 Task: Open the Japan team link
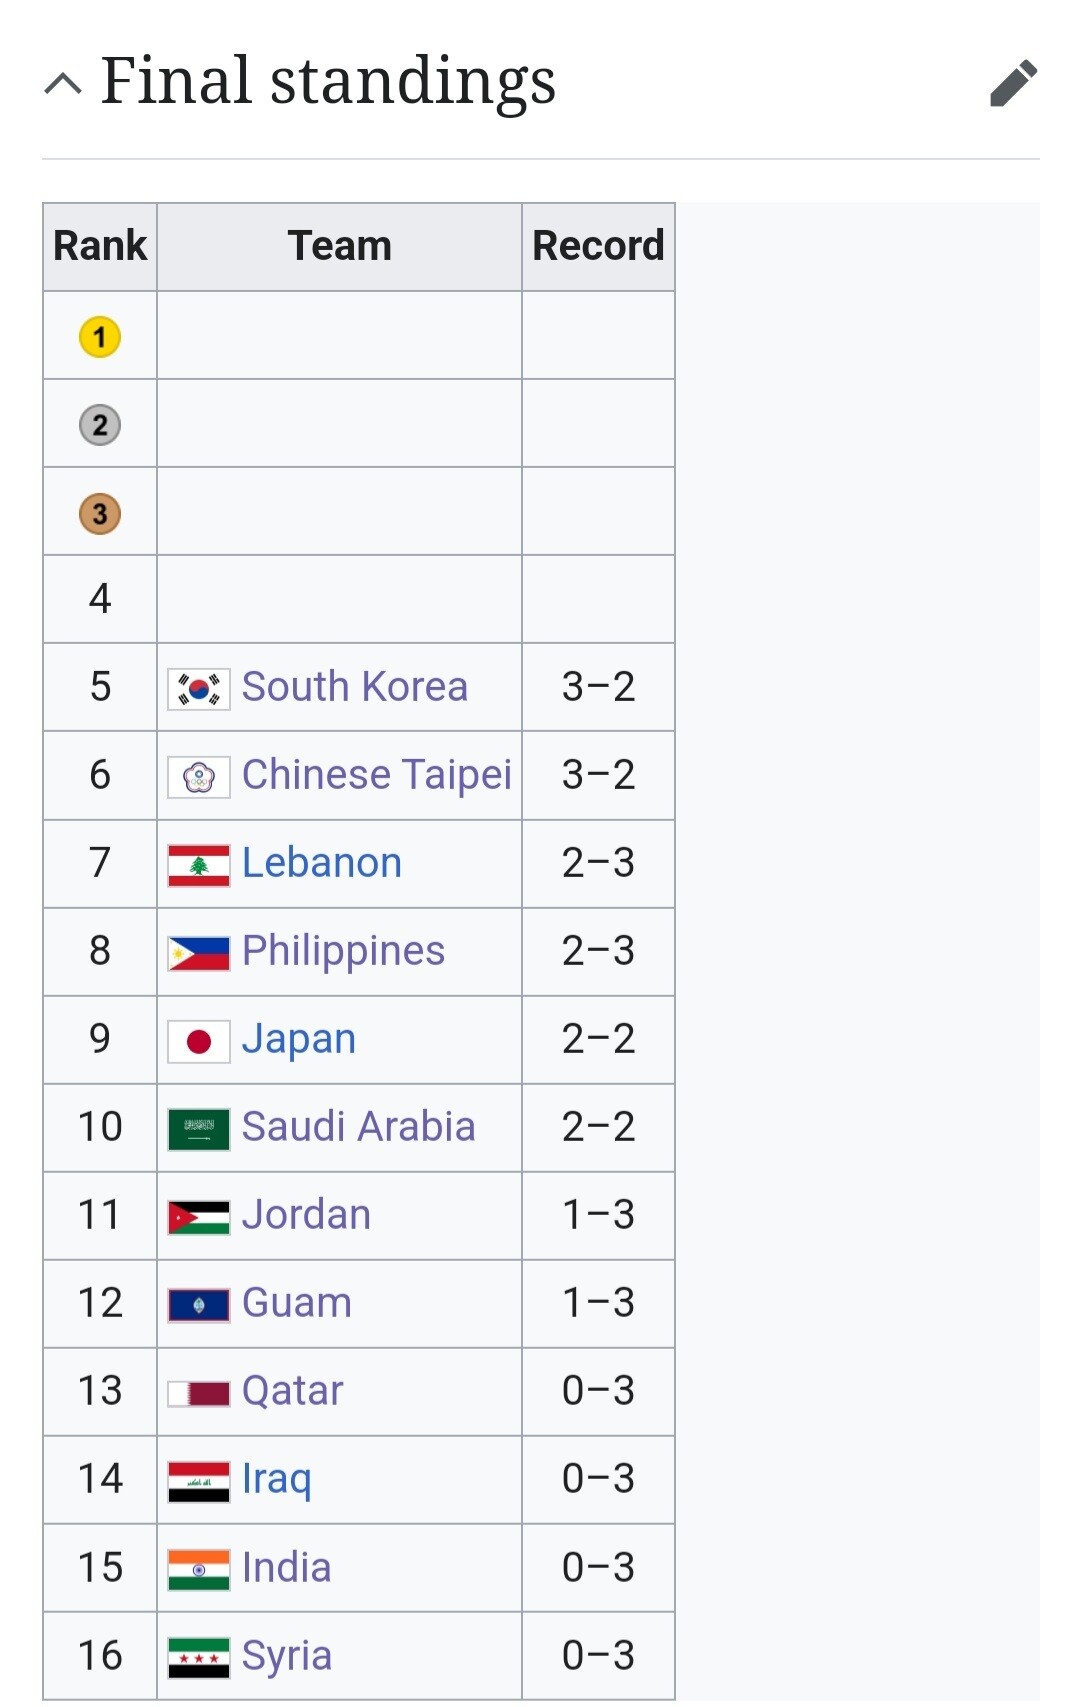click(299, 1039)
